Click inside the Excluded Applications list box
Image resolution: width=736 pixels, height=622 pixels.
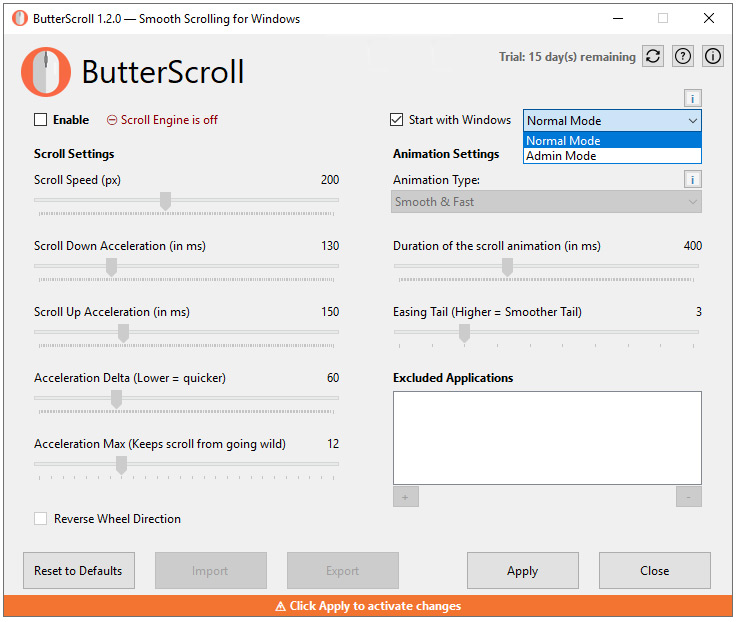547,438
